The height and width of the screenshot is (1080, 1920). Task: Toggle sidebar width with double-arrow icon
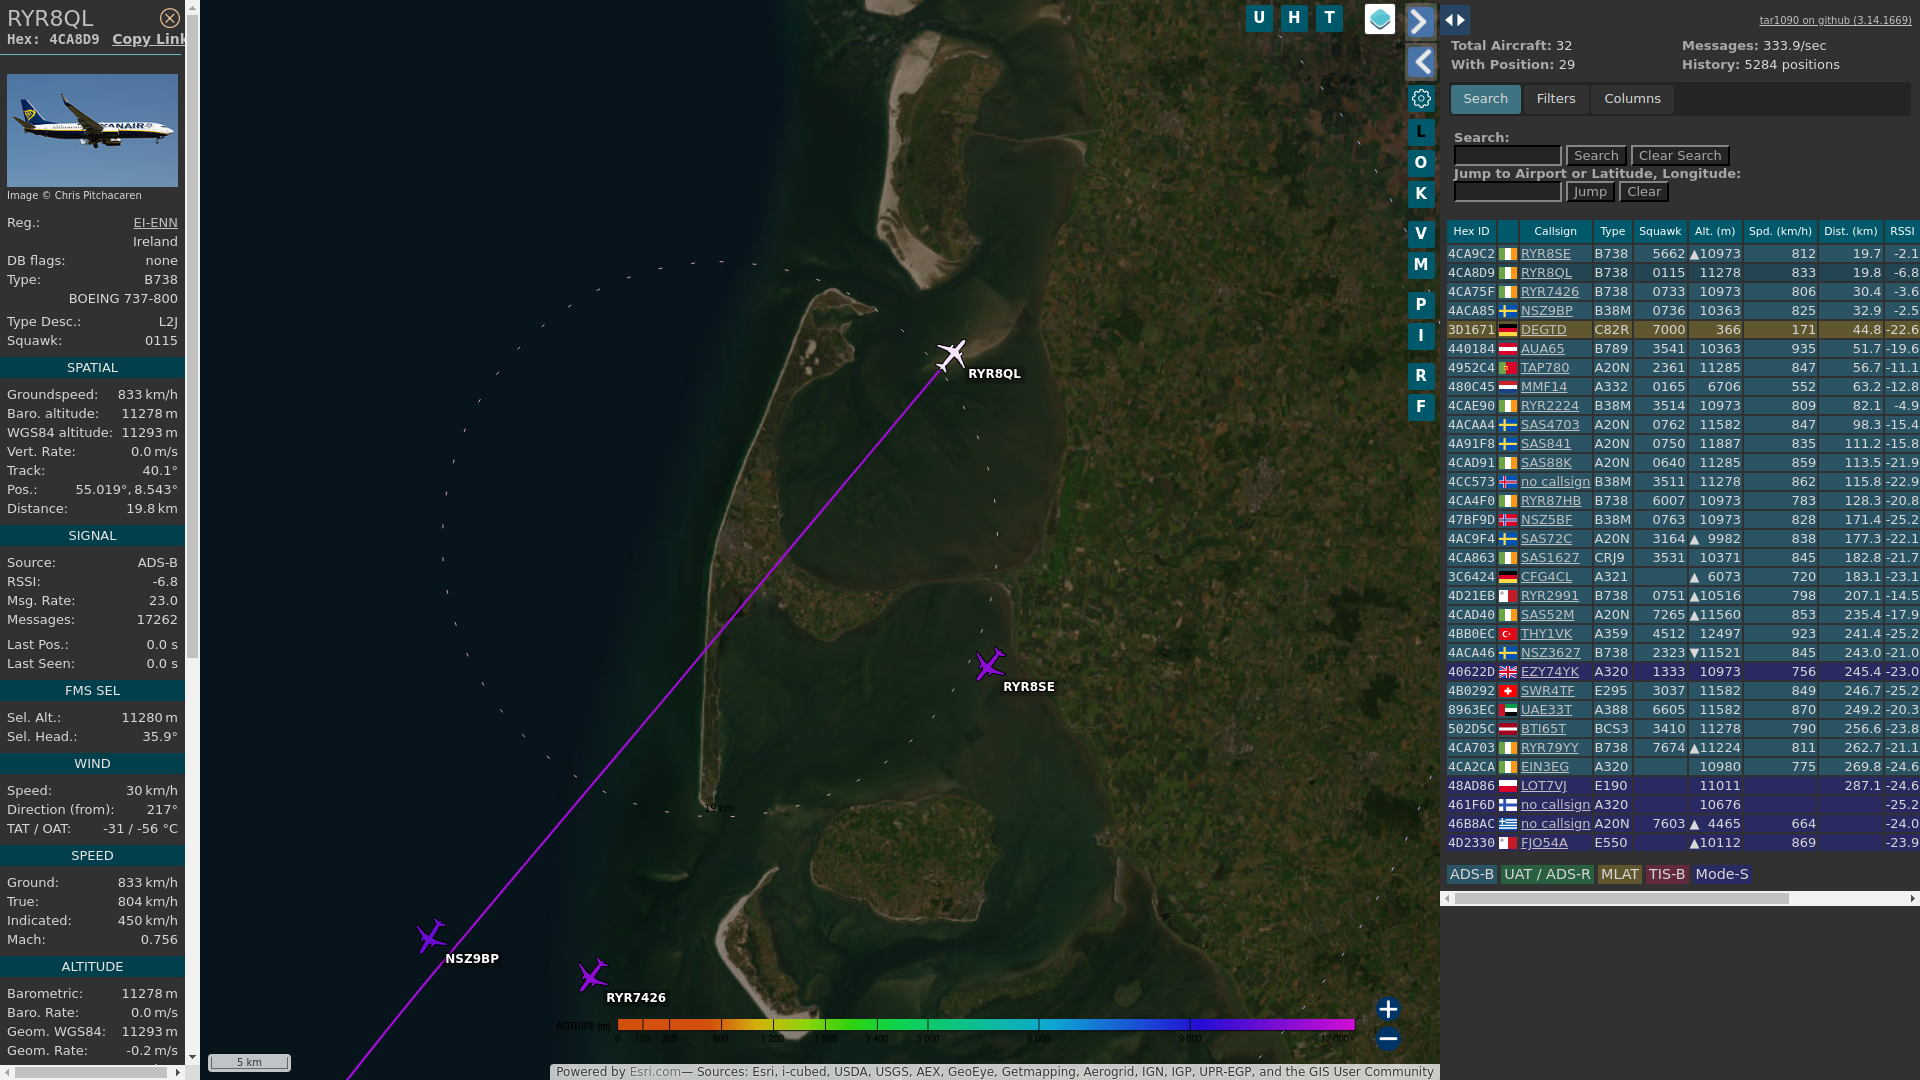(x=1455, y=20)
